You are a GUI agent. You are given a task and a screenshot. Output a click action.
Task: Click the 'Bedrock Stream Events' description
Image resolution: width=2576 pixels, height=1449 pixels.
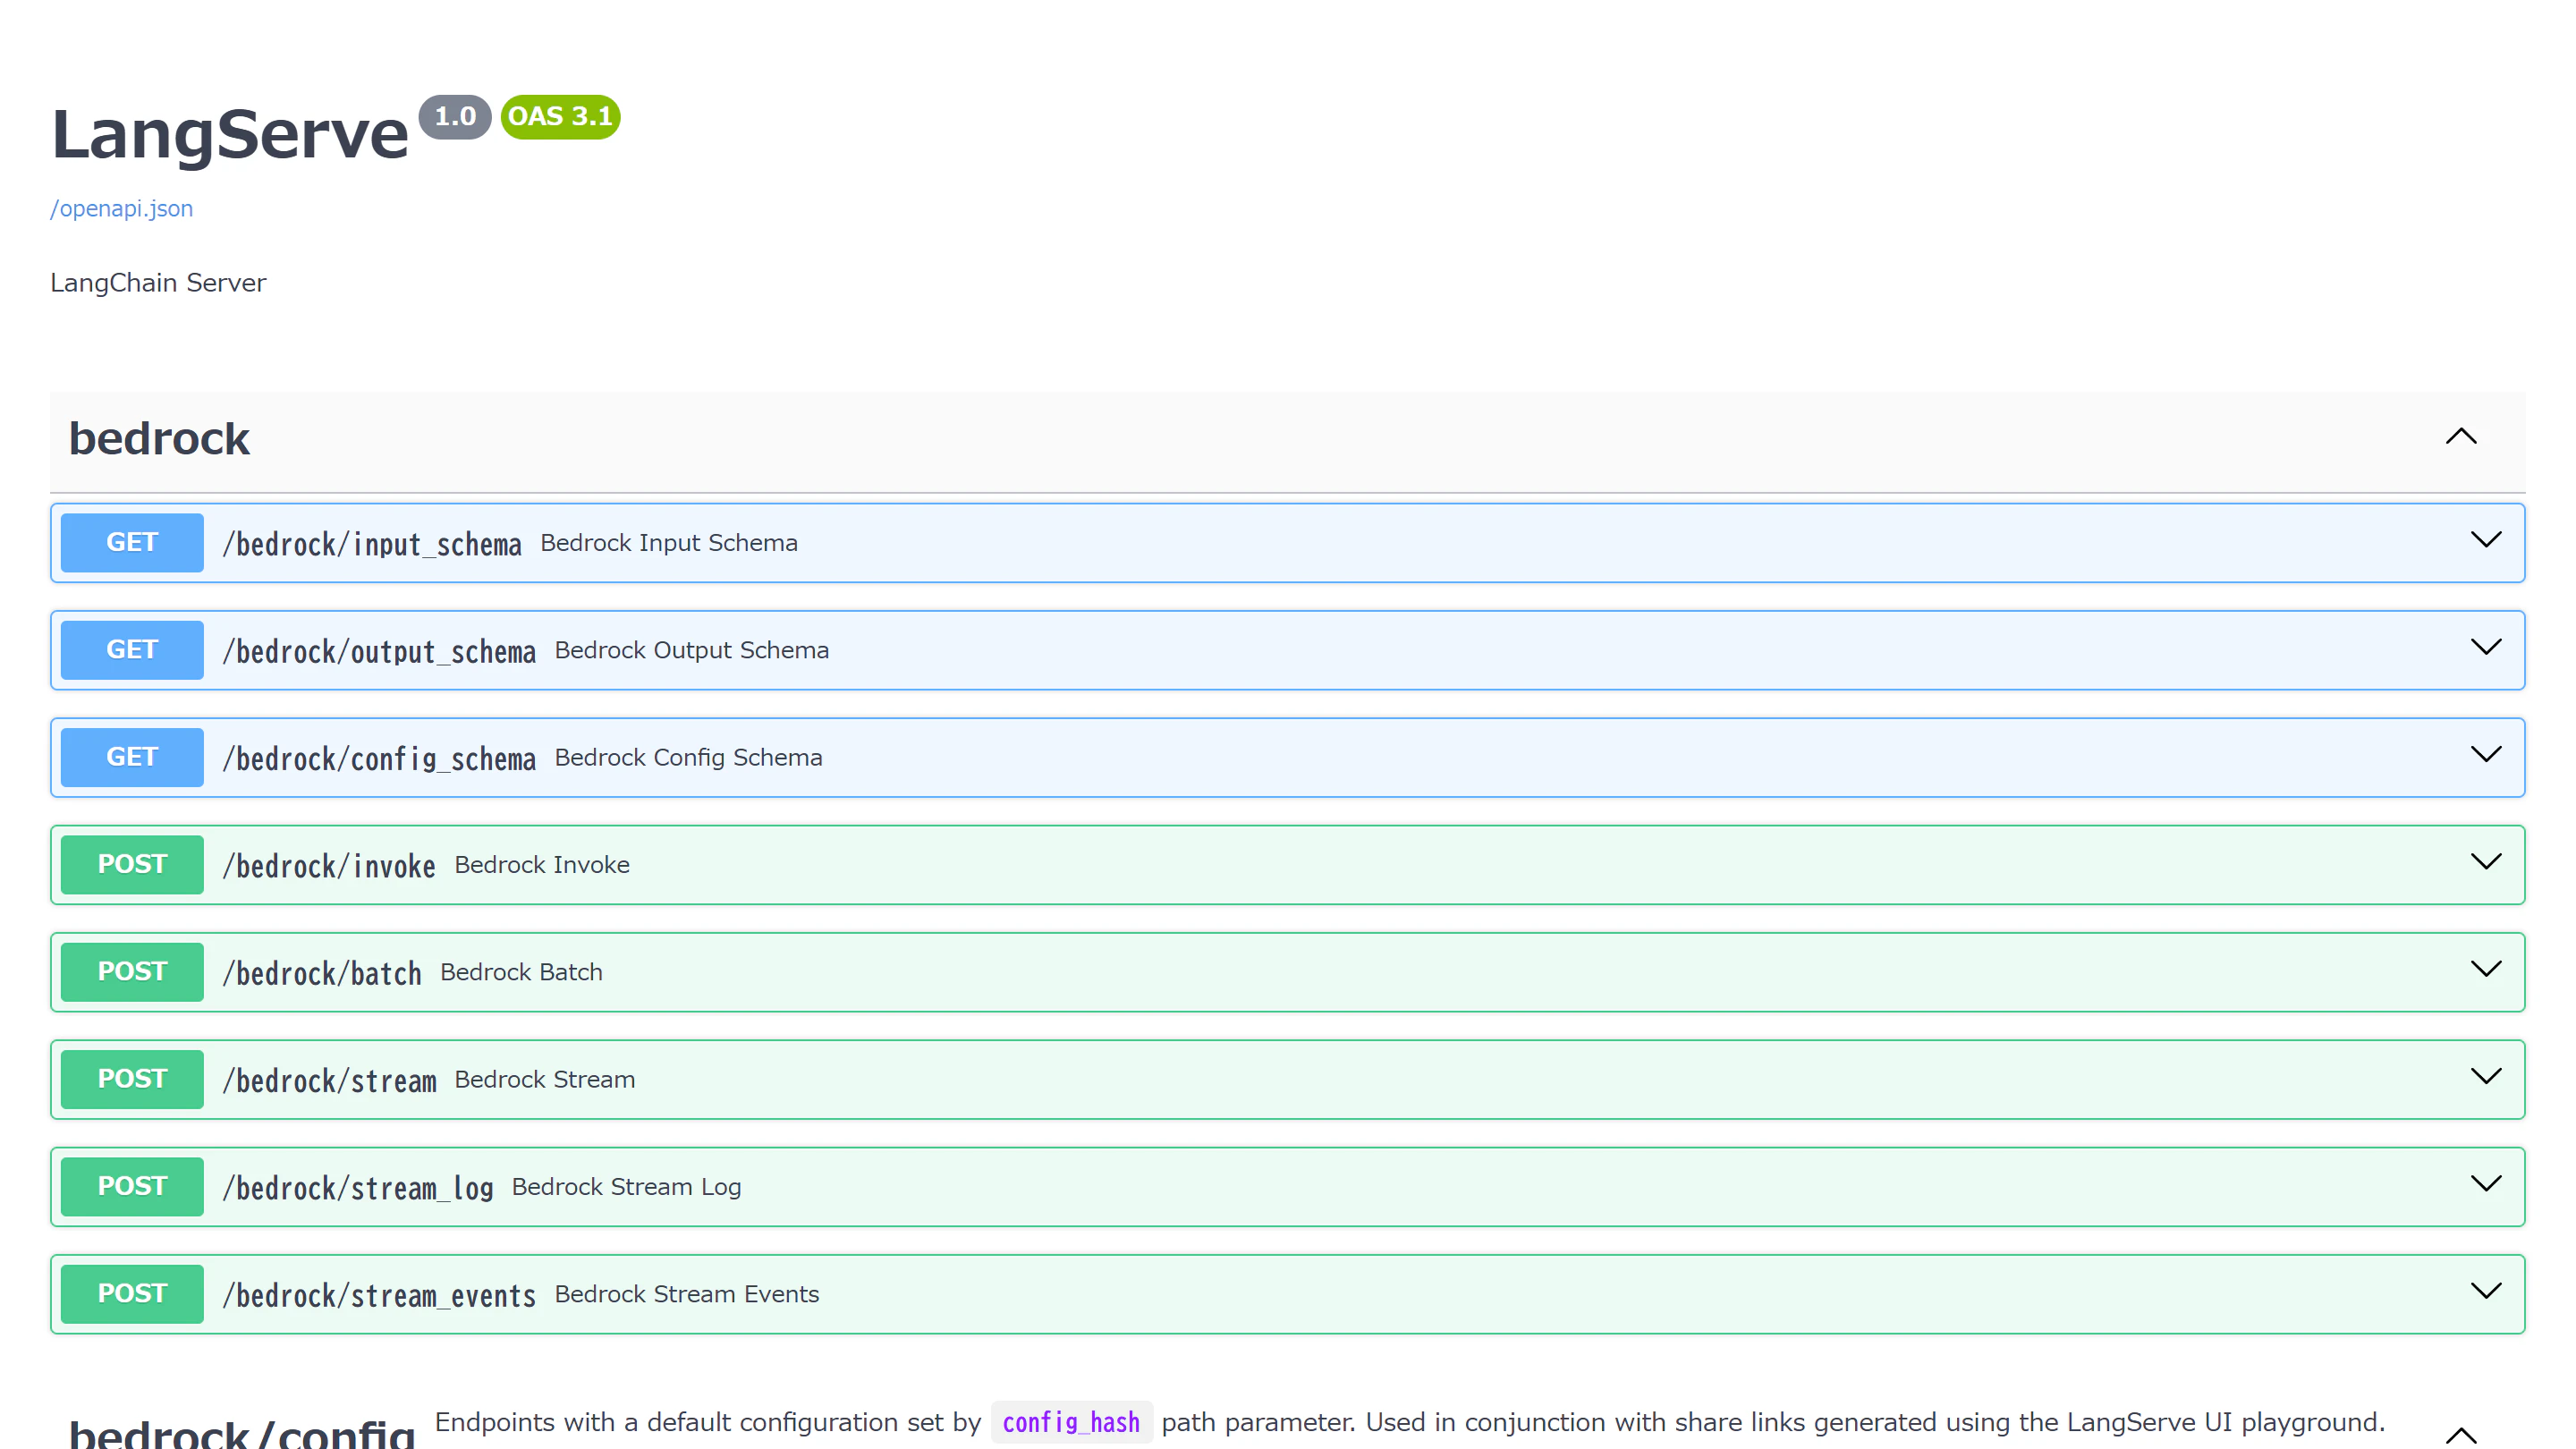pyautogui.click(x=687, y=1294)
